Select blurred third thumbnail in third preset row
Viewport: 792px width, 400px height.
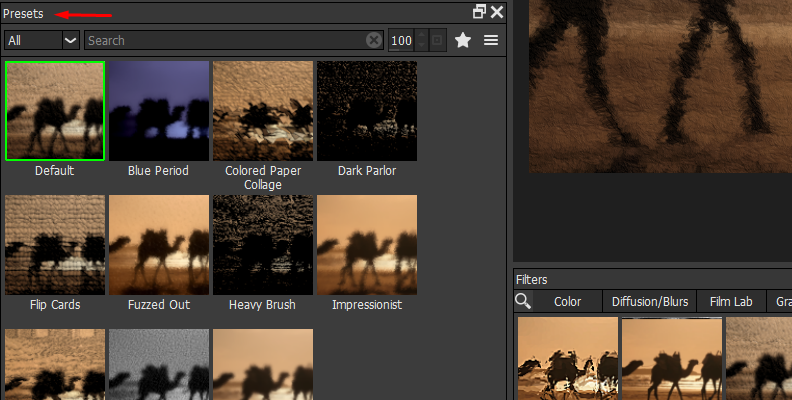tap(263, 364)
